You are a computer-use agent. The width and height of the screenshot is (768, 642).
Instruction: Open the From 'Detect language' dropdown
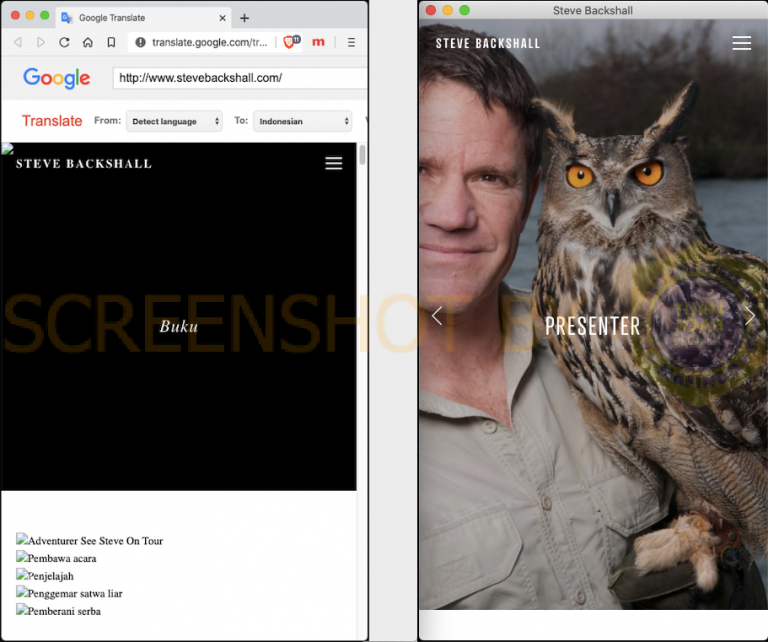coord(174,121)
